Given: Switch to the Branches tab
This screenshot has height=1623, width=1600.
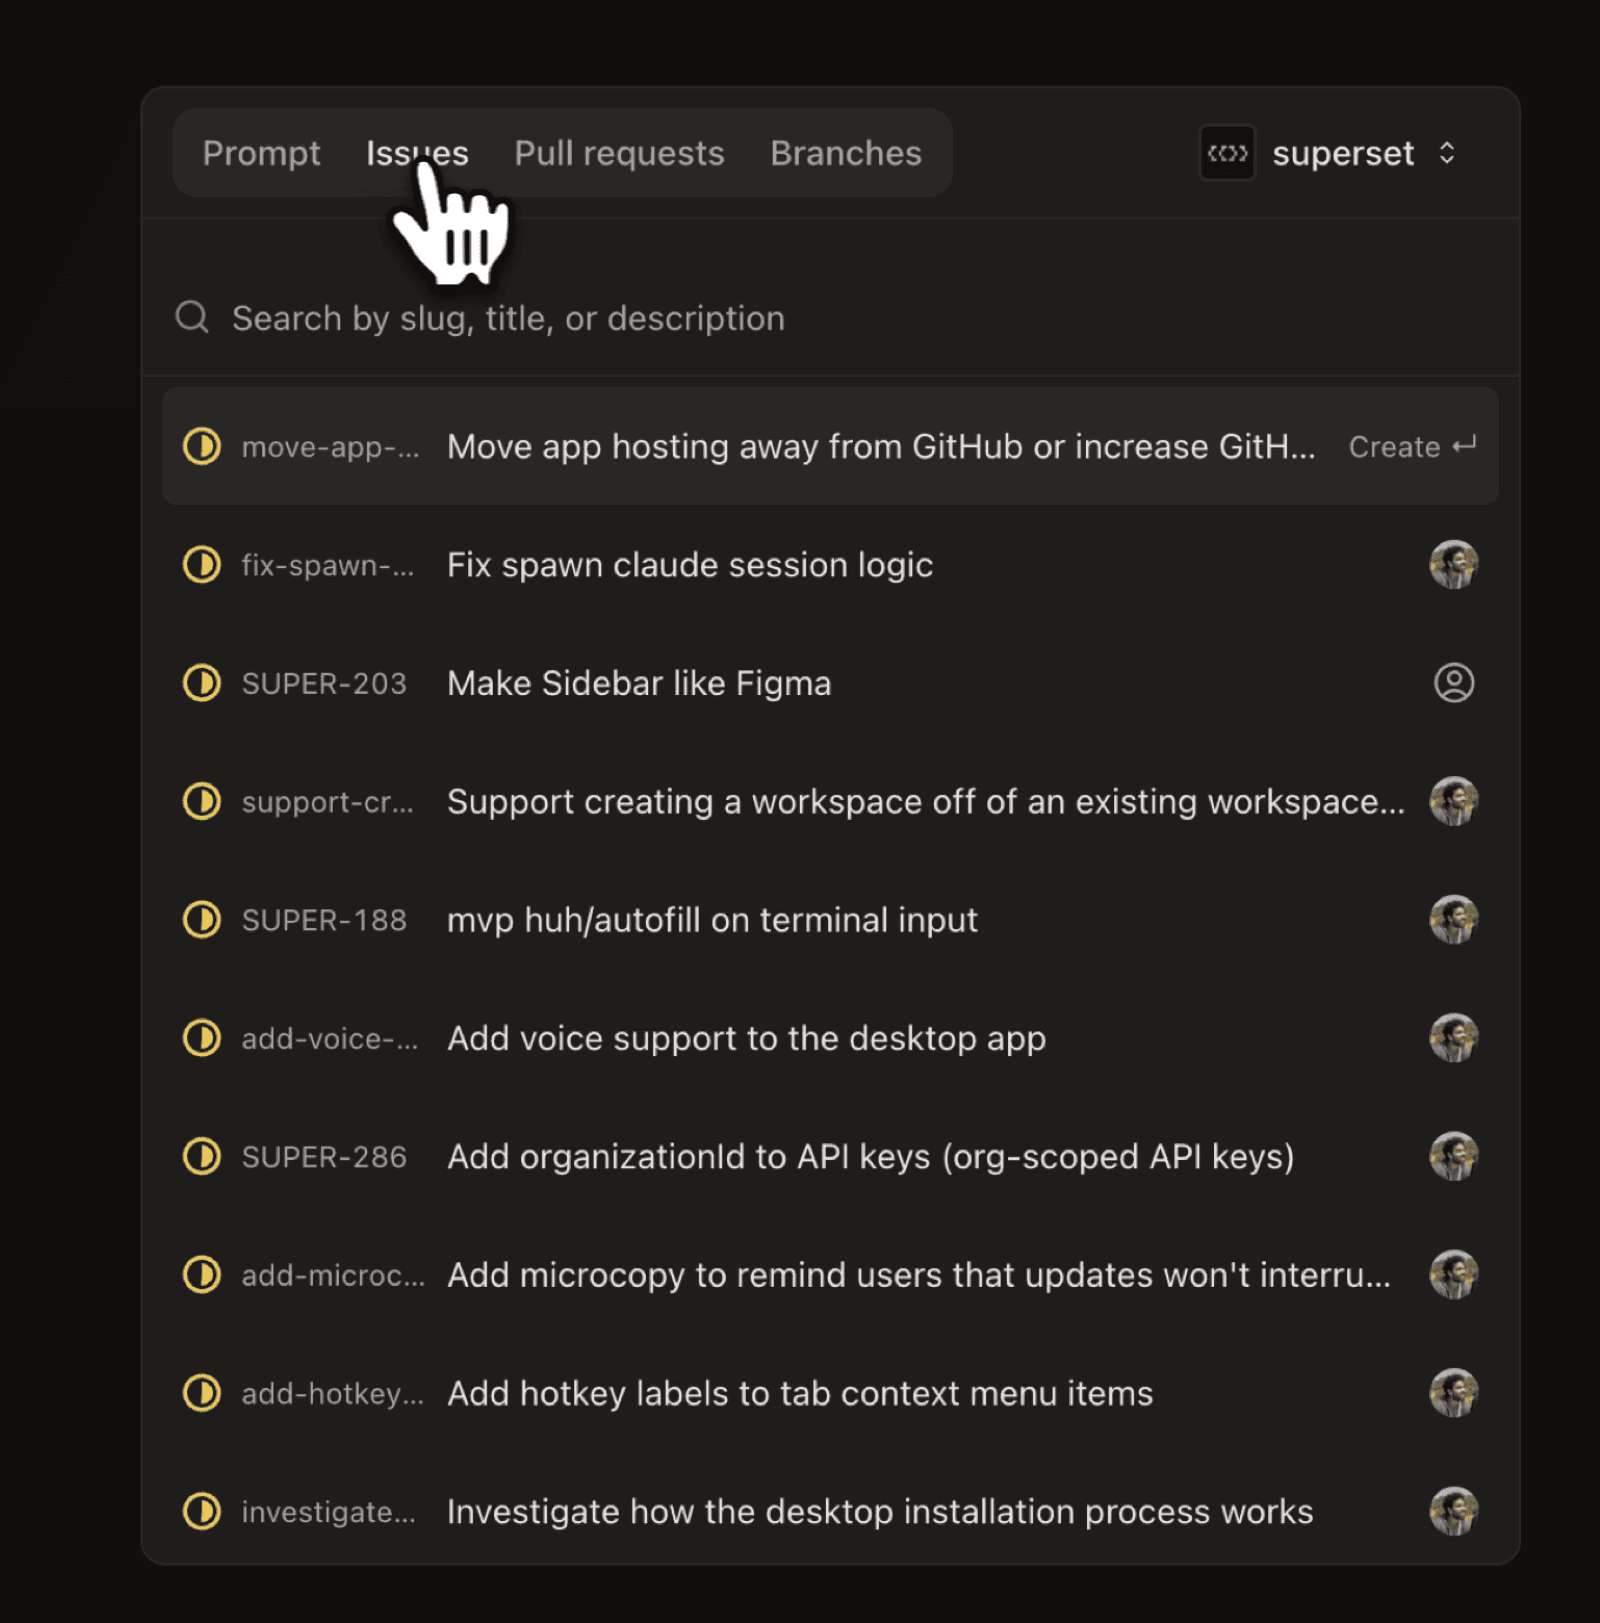Looking at the screenshot, I should [x=845, y=153].
